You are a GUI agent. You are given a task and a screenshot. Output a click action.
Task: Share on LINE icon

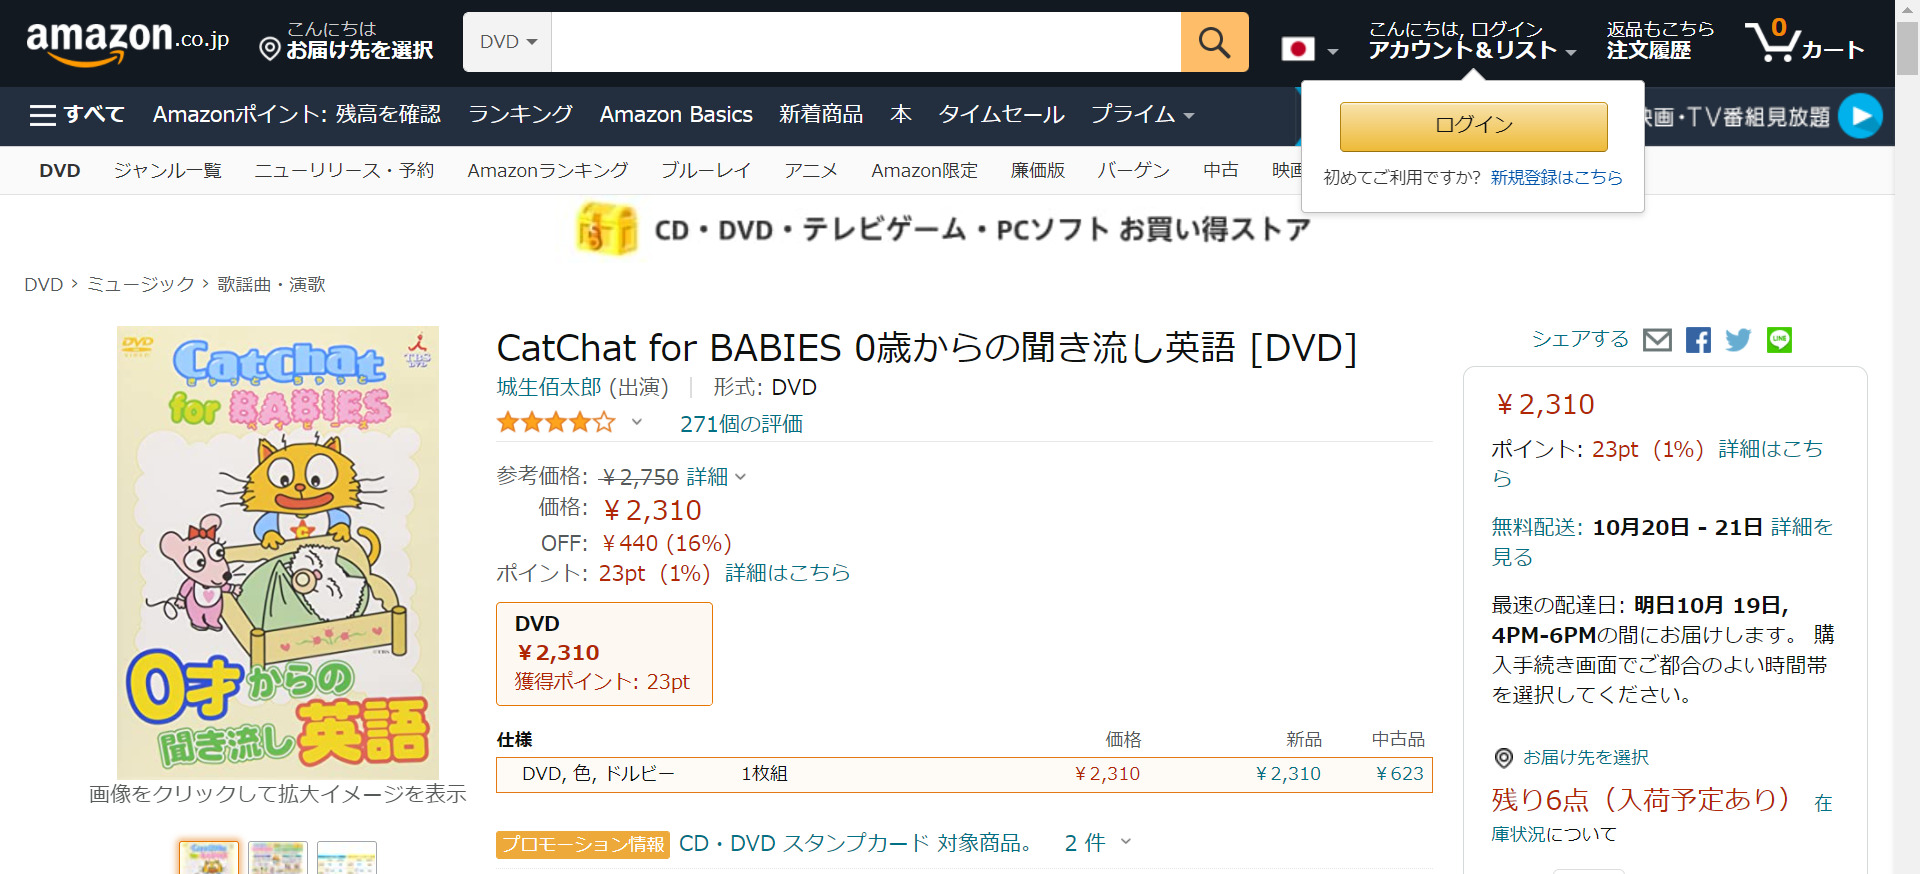point(1779,340)
